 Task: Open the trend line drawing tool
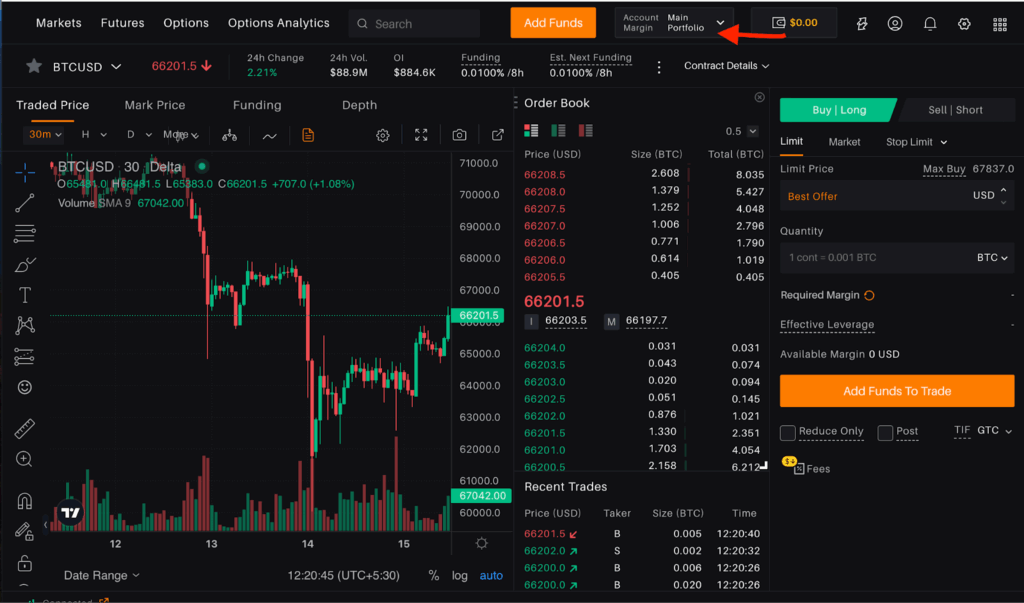click(25, 203)
